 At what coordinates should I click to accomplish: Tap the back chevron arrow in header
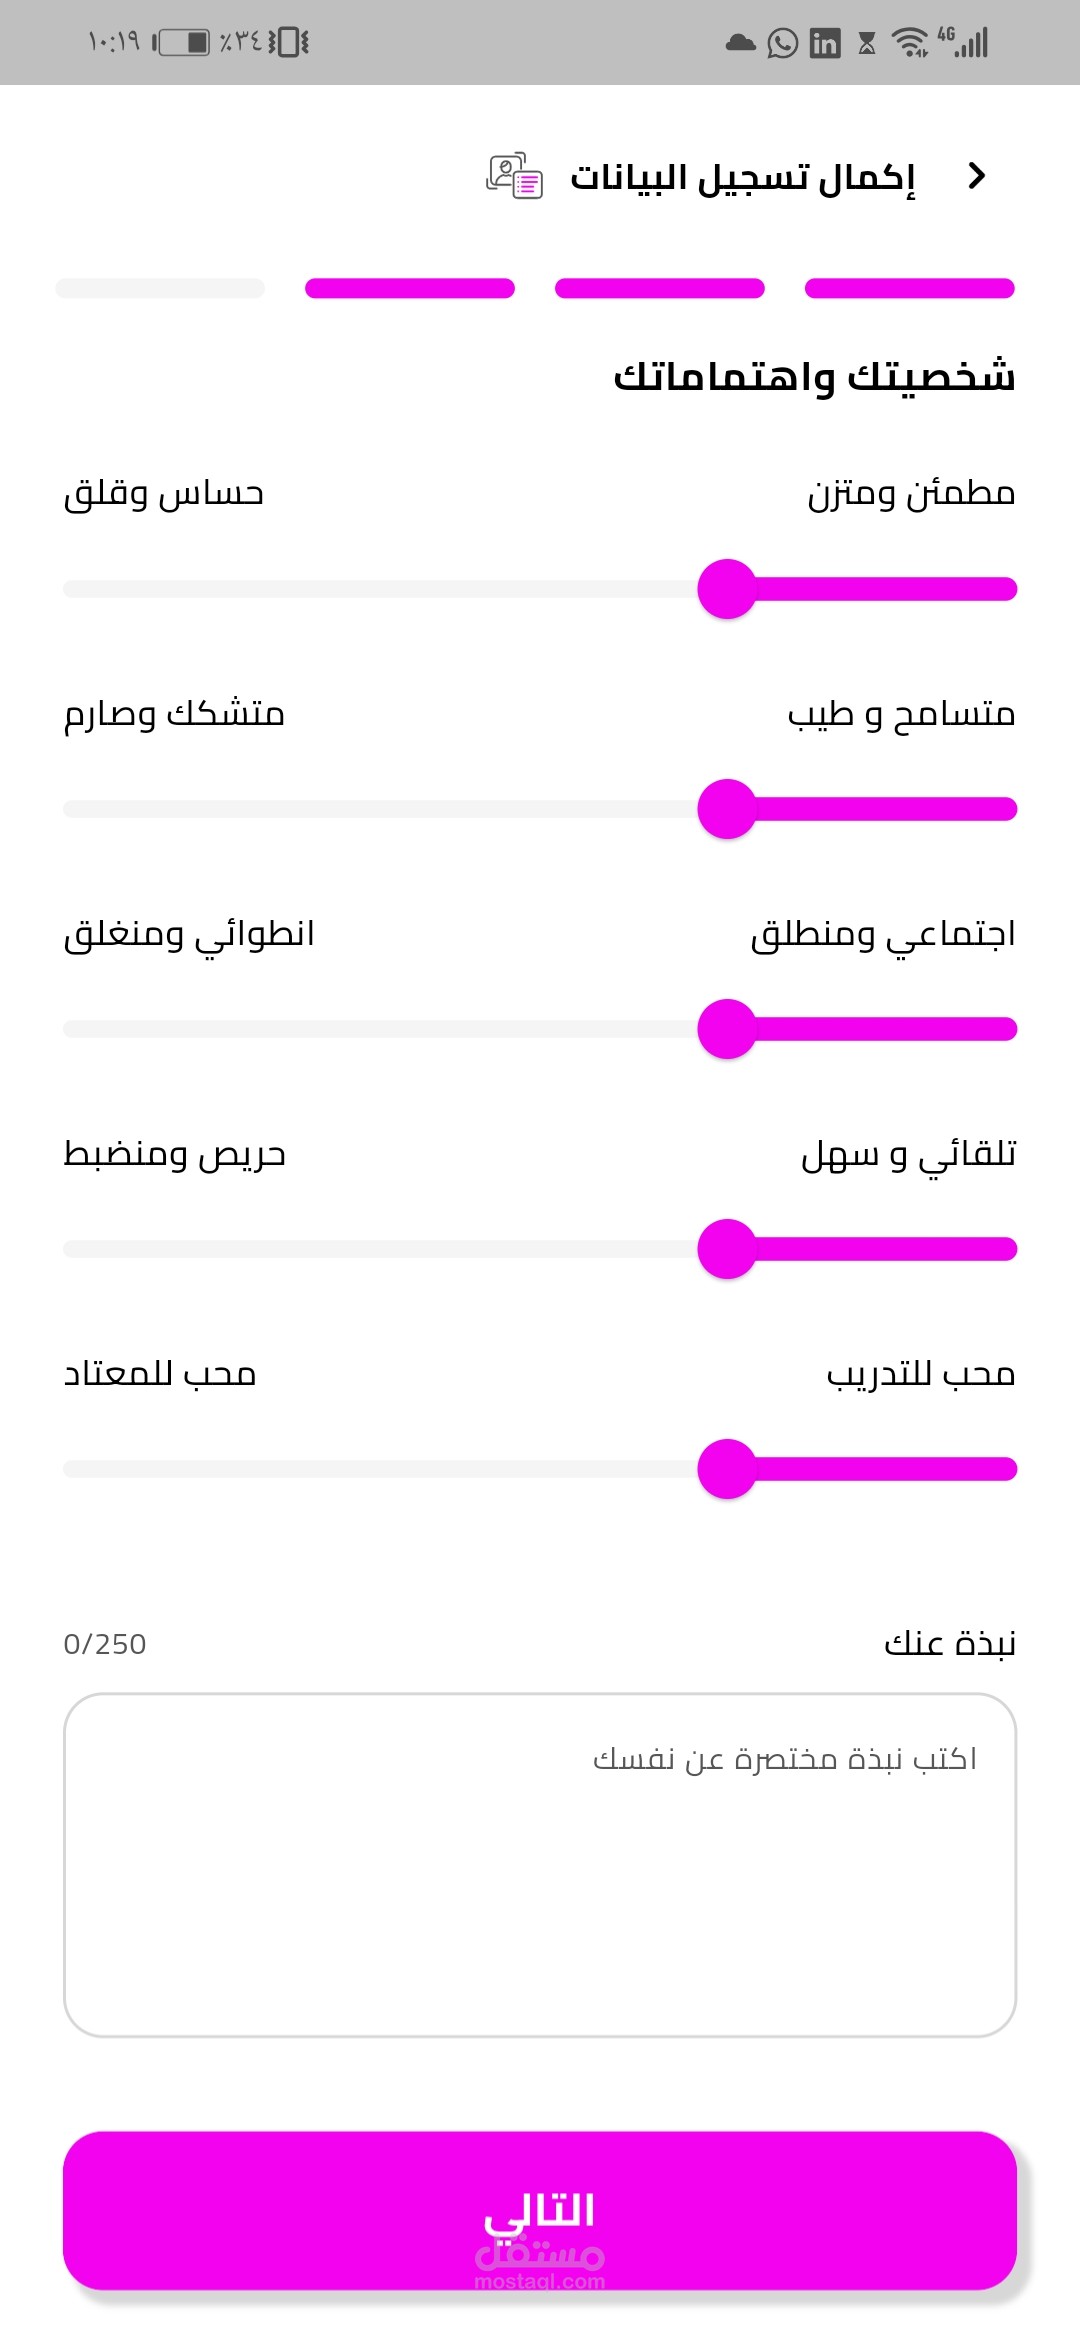977,176
